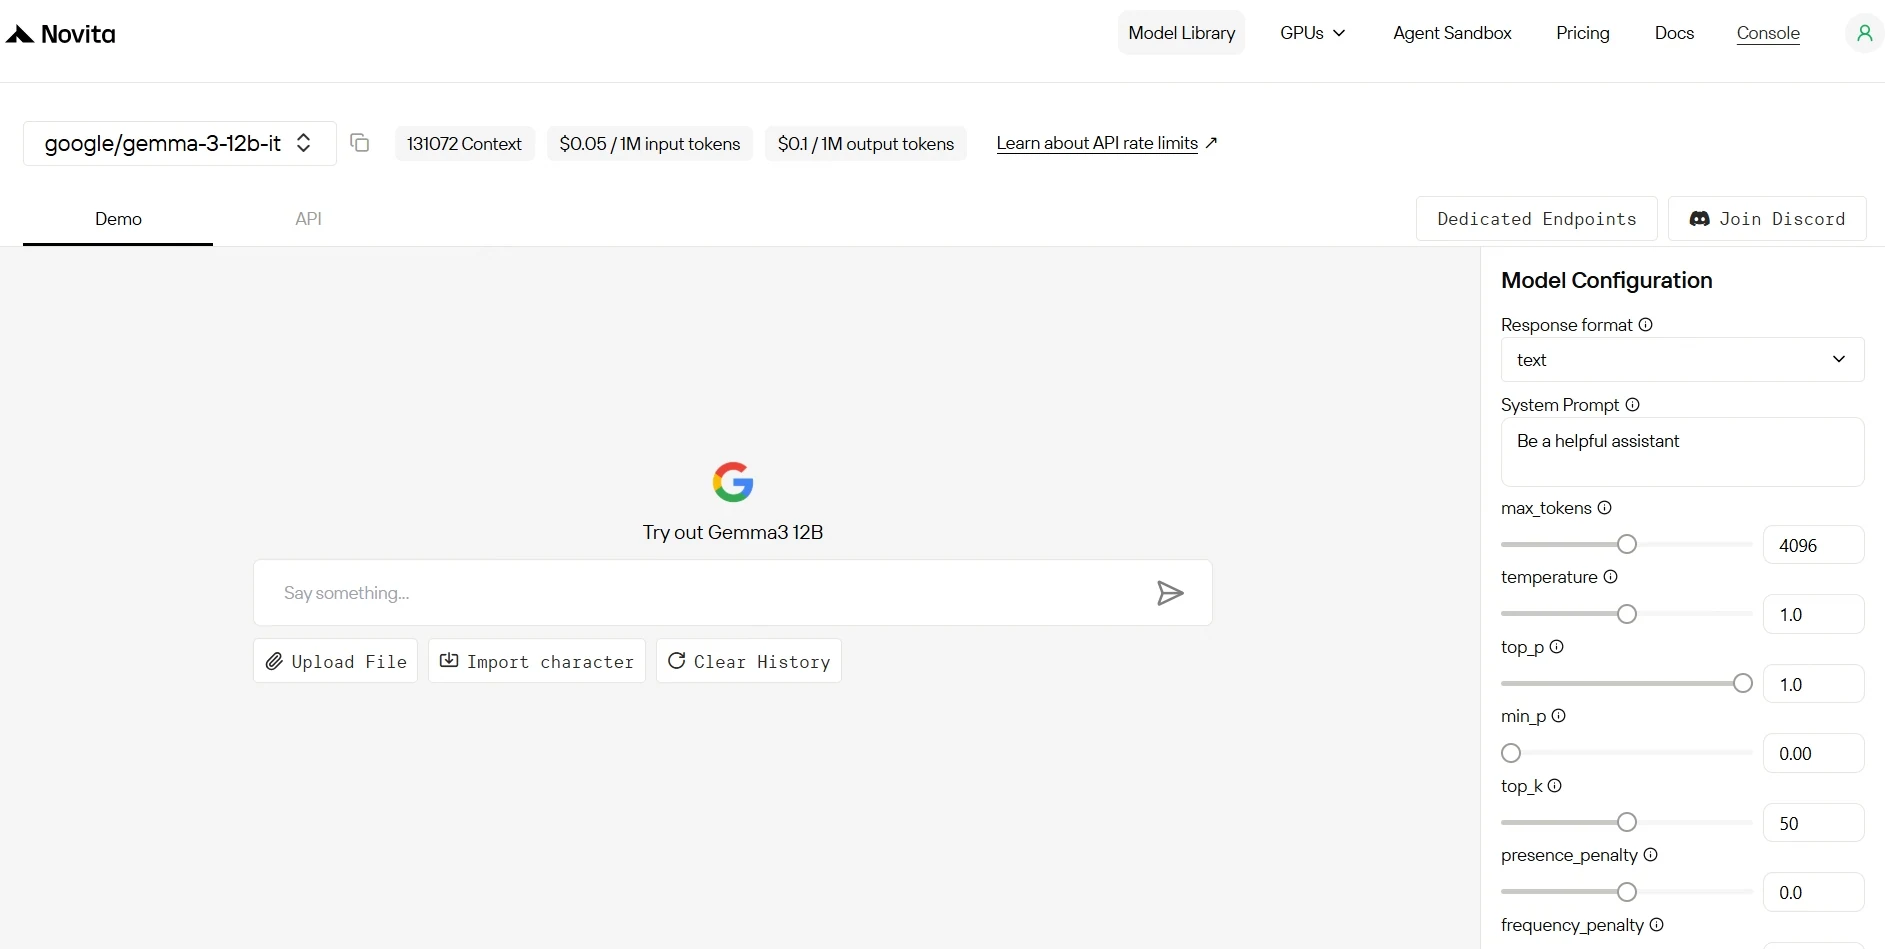
Task: Click the Try out Gemma3 12B text
Action: 733,532
